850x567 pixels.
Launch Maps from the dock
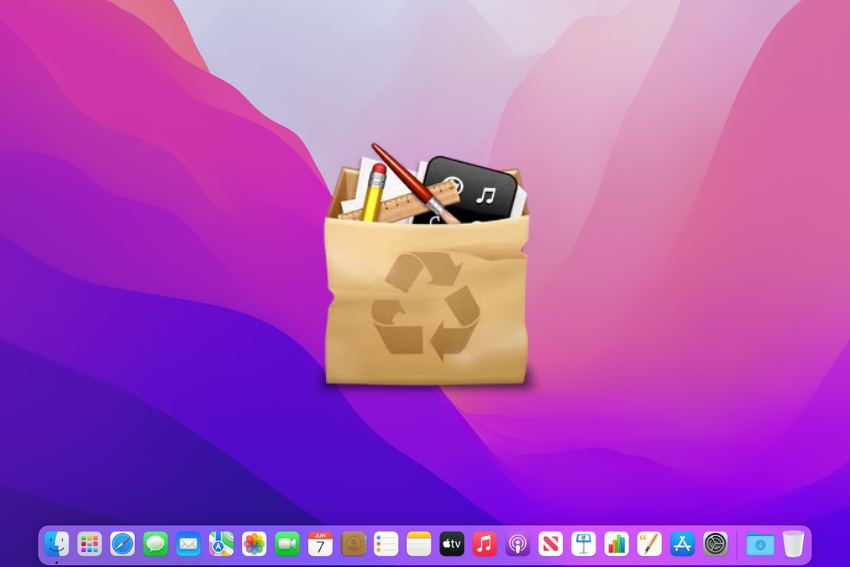tap(221, 544)
